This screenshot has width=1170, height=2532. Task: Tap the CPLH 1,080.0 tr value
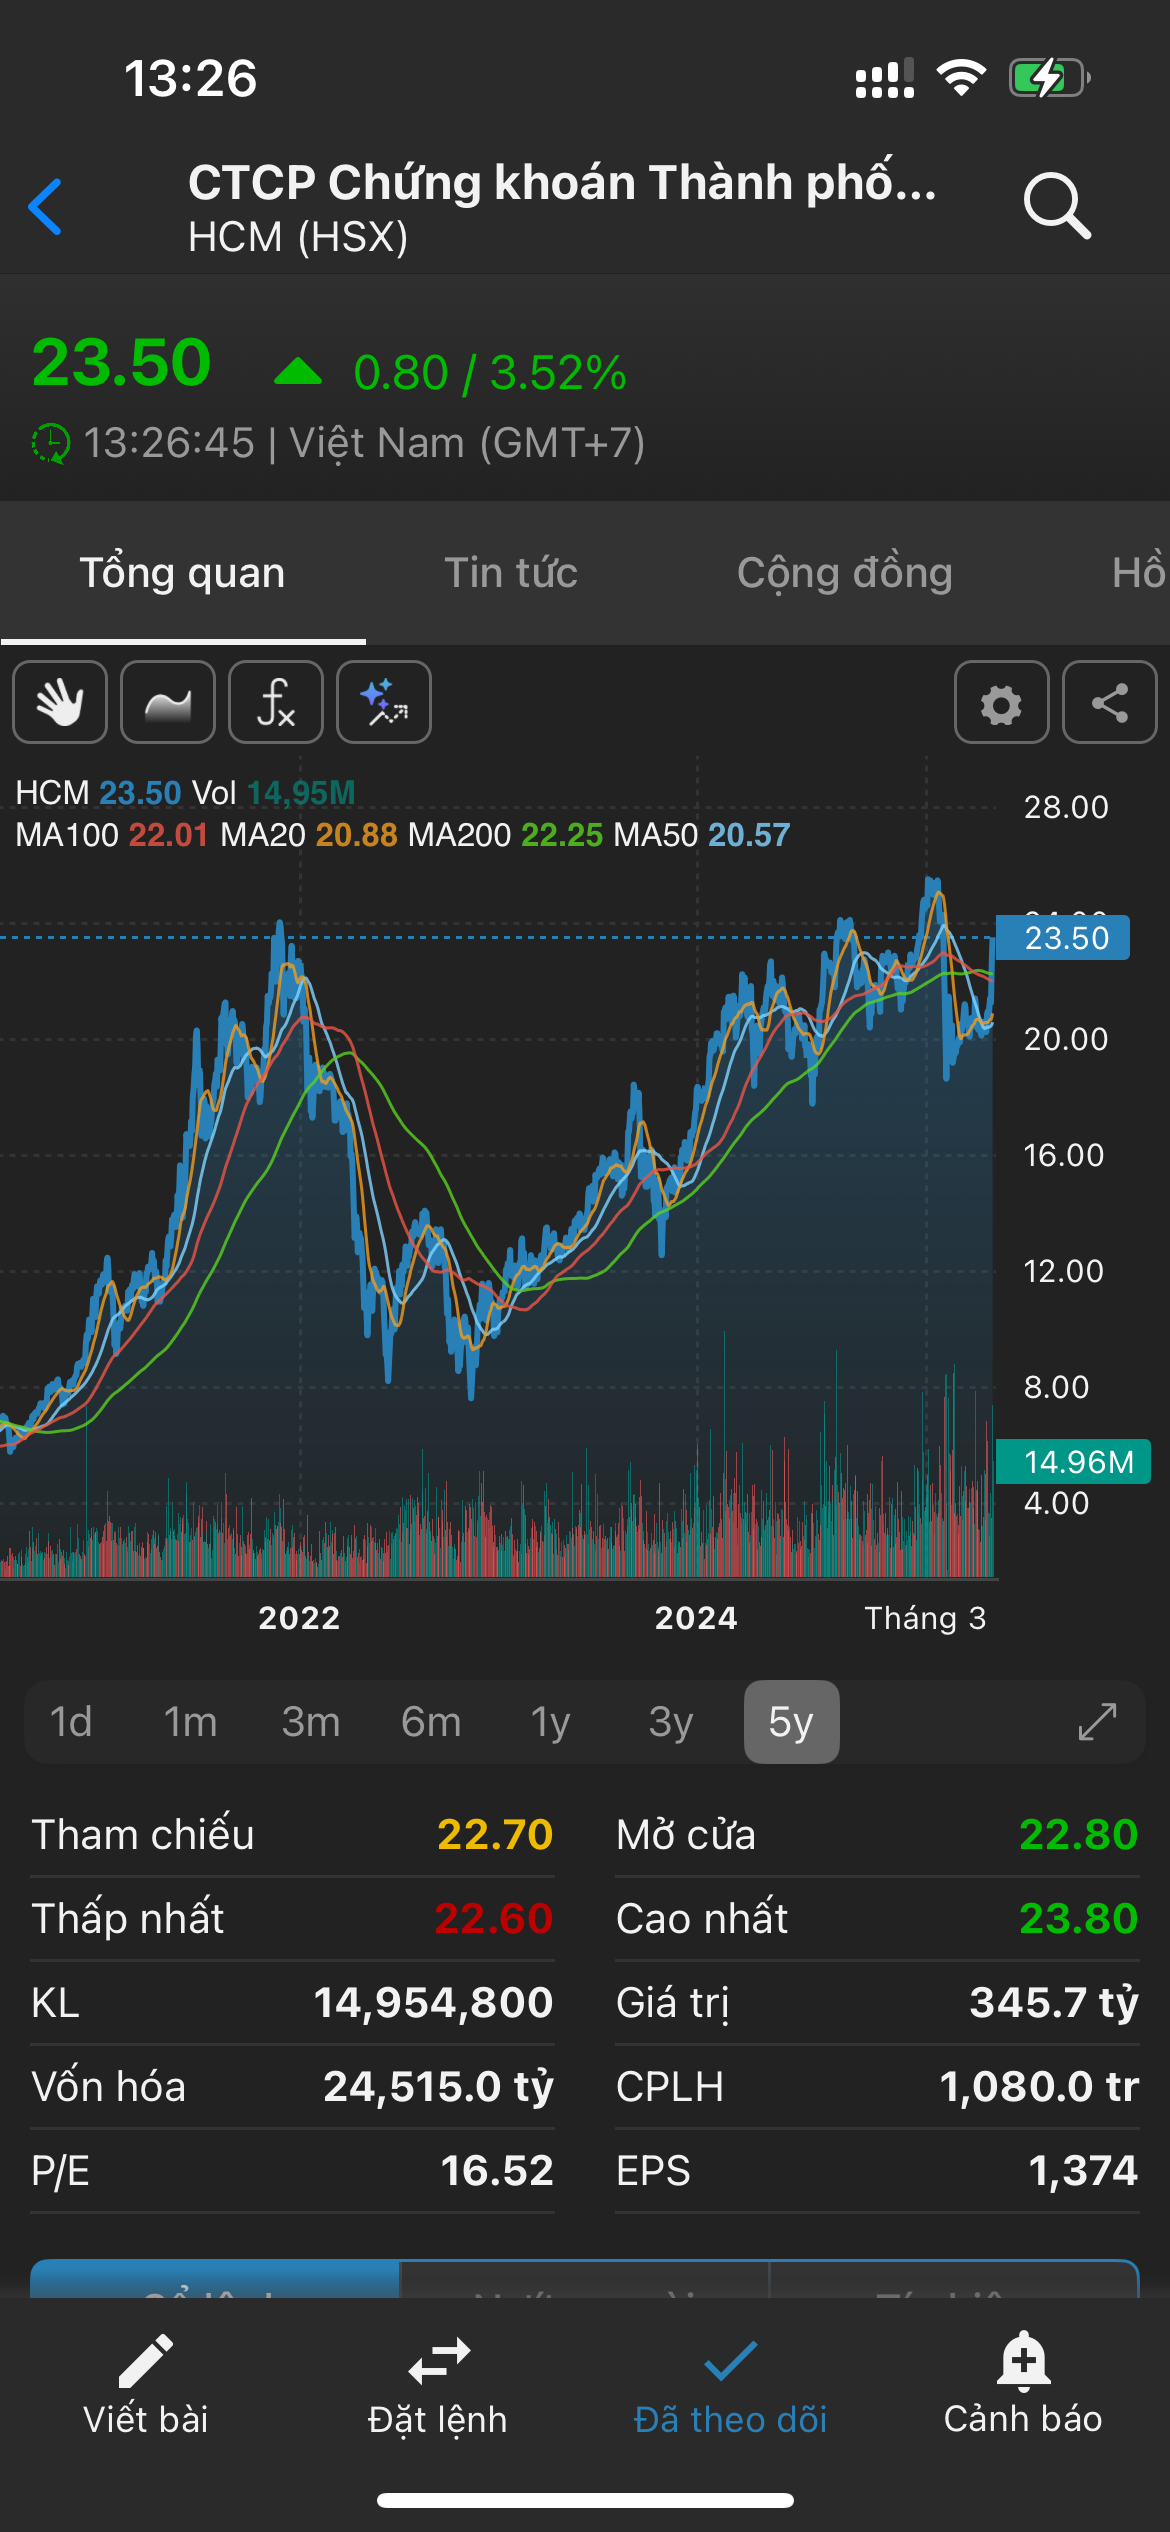coord(1039,2087)
